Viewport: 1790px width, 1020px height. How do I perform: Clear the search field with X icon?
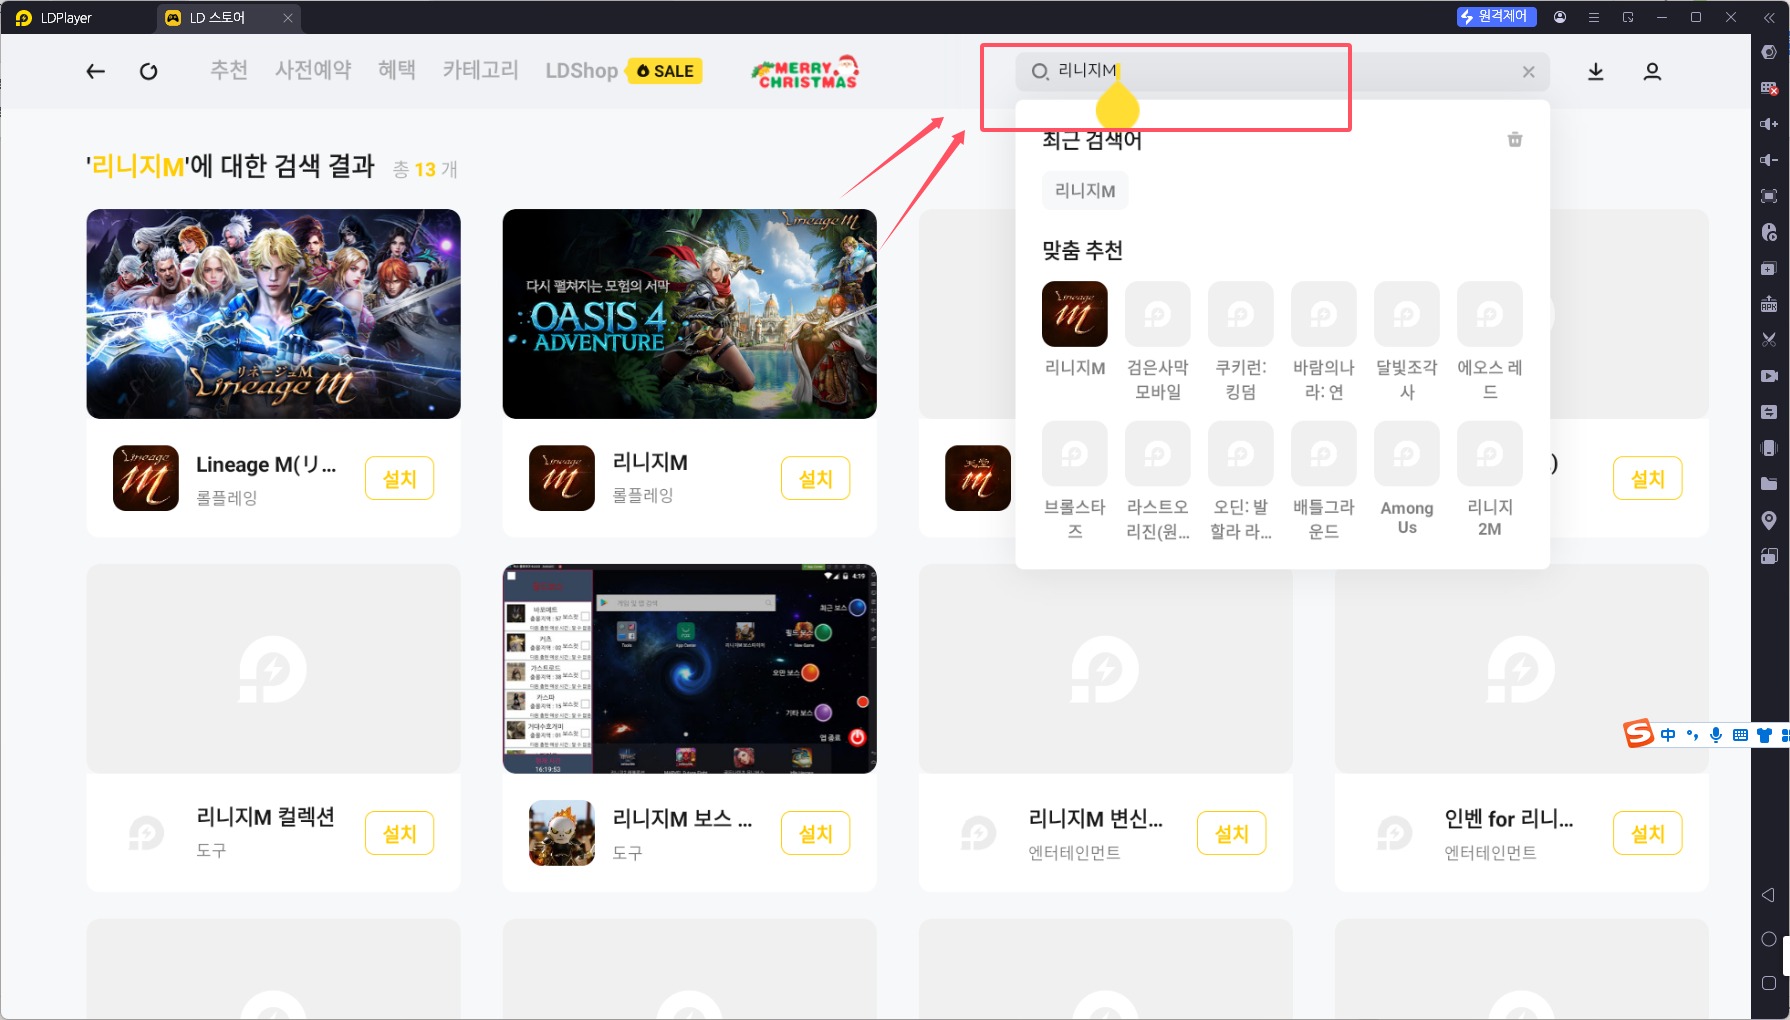click(1528, 72)
